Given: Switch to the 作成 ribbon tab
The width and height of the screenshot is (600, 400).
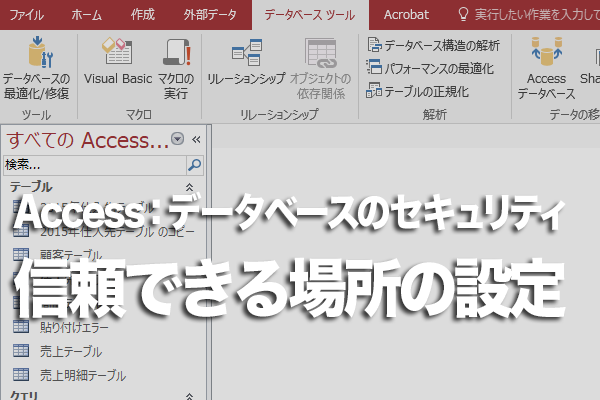Looking at the screenshot, I should pos(142,15).
